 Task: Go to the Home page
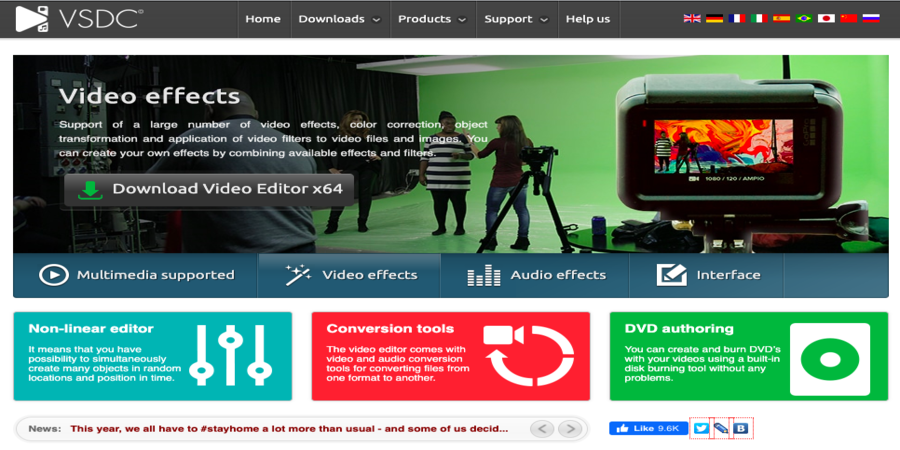click(x=263, y=19)
